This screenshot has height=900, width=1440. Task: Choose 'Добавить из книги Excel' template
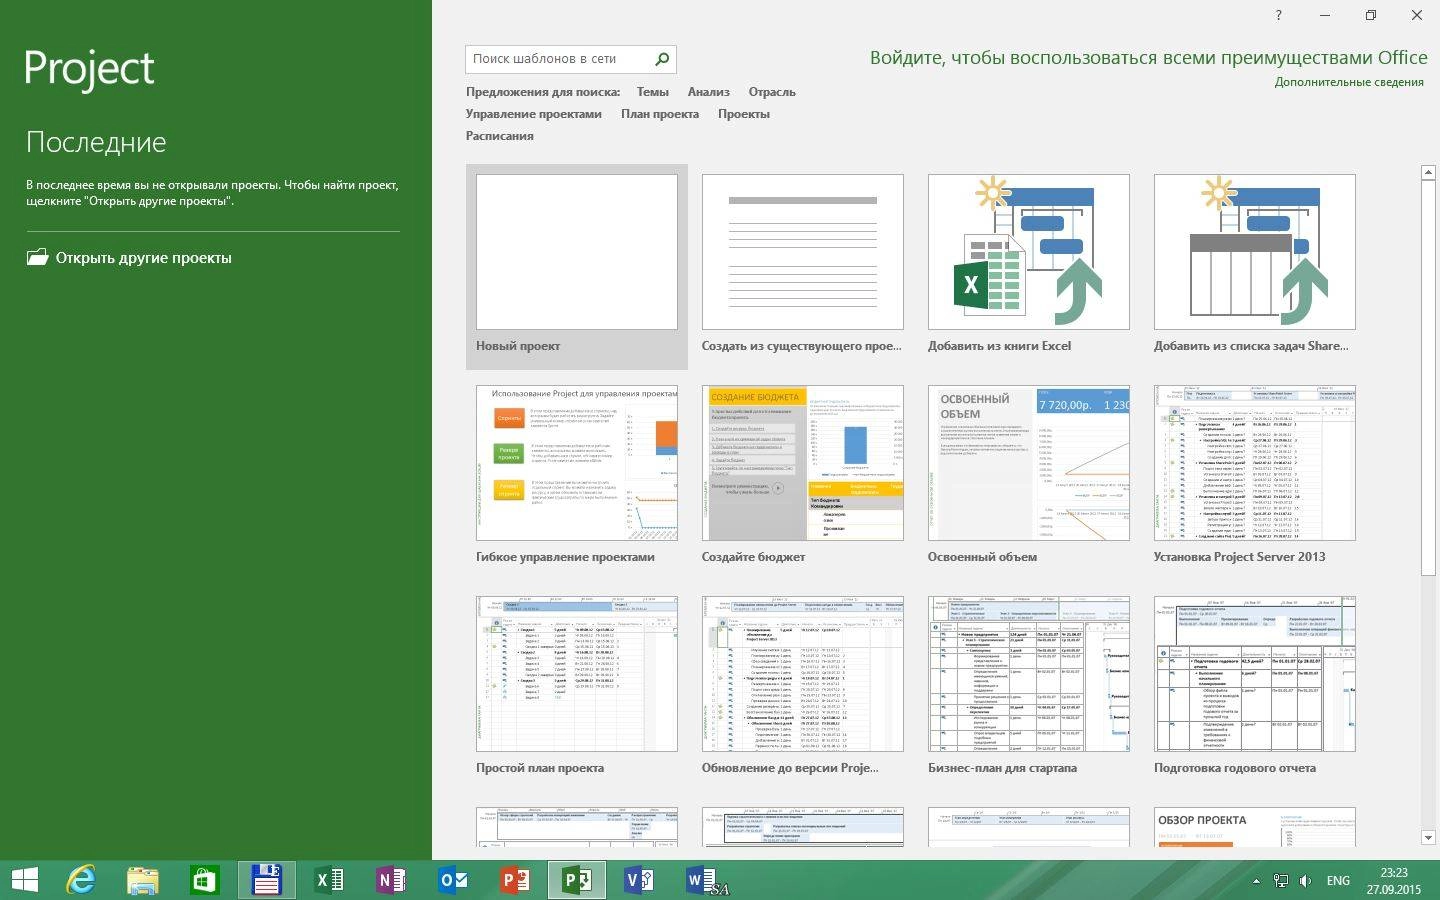[1028, 266]
